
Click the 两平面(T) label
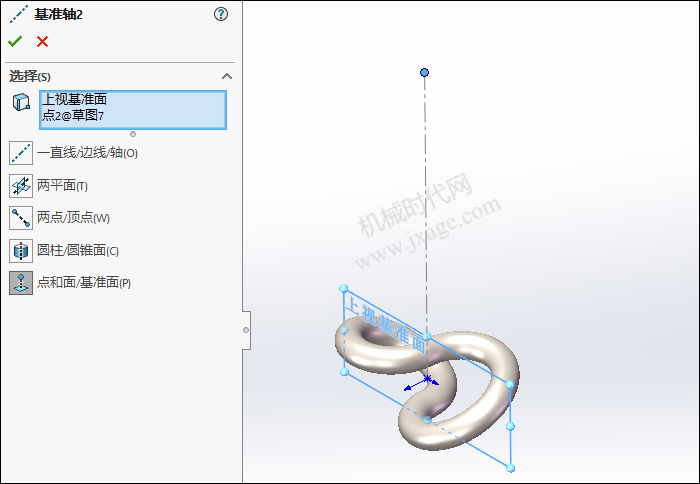(x=62, y=185)
